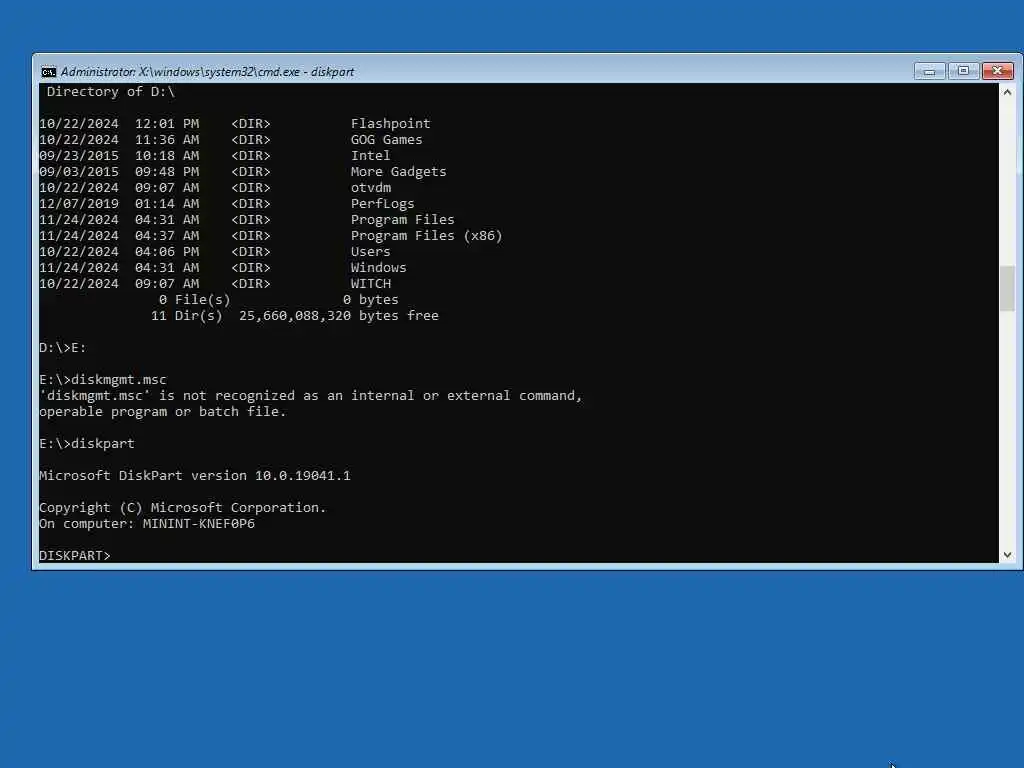Click the WITCH directory name
This screenshot has height=768, width=1024.
click(371, 283)
